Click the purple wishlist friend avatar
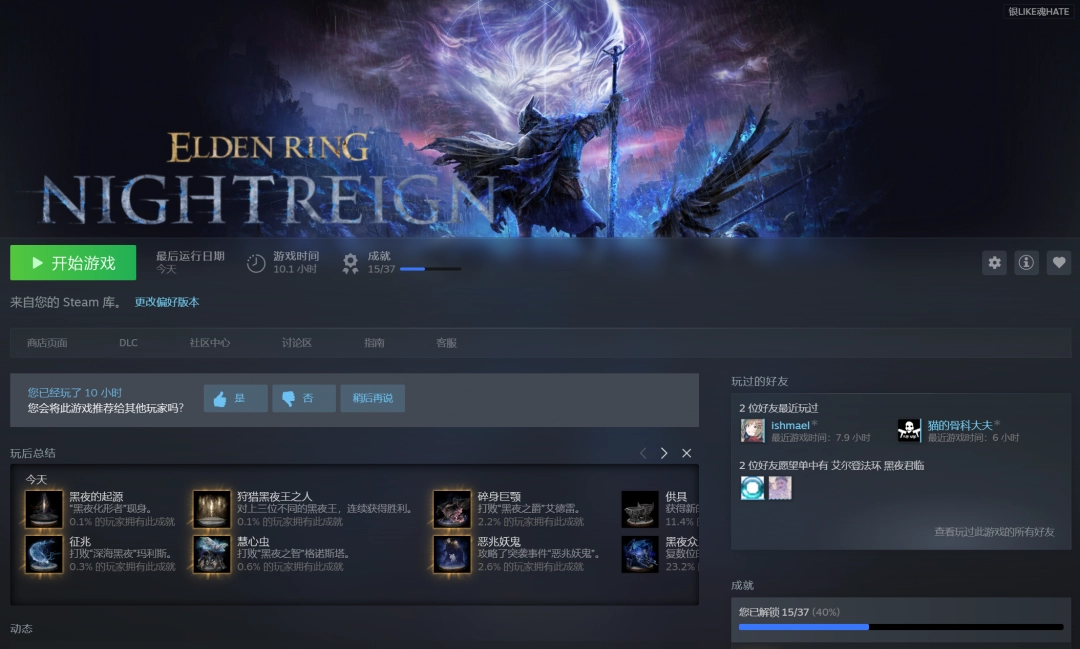Image resolution: width=1080 pixels, height=649 pixels. (x=780, y=488)
